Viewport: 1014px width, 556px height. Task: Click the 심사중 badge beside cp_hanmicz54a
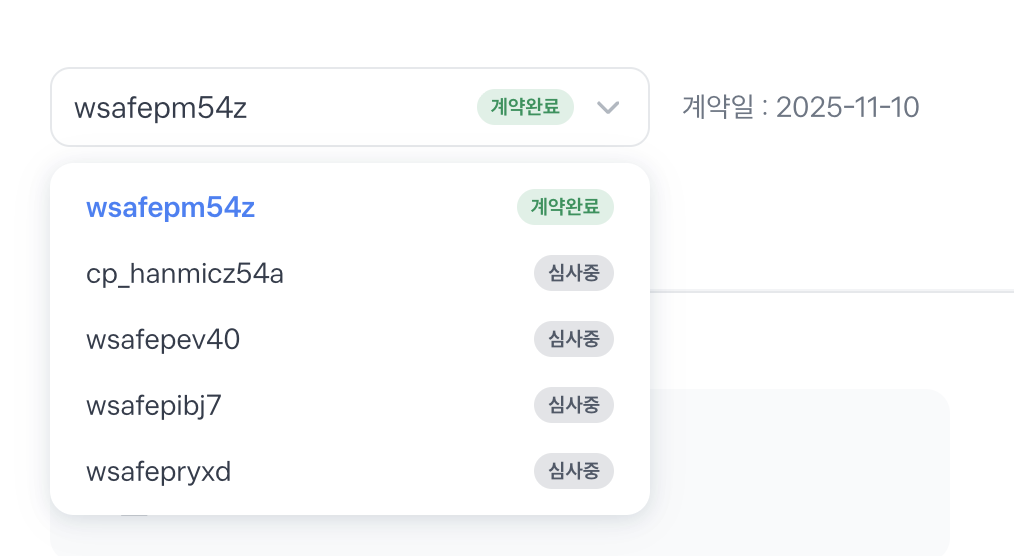(573, 273)
